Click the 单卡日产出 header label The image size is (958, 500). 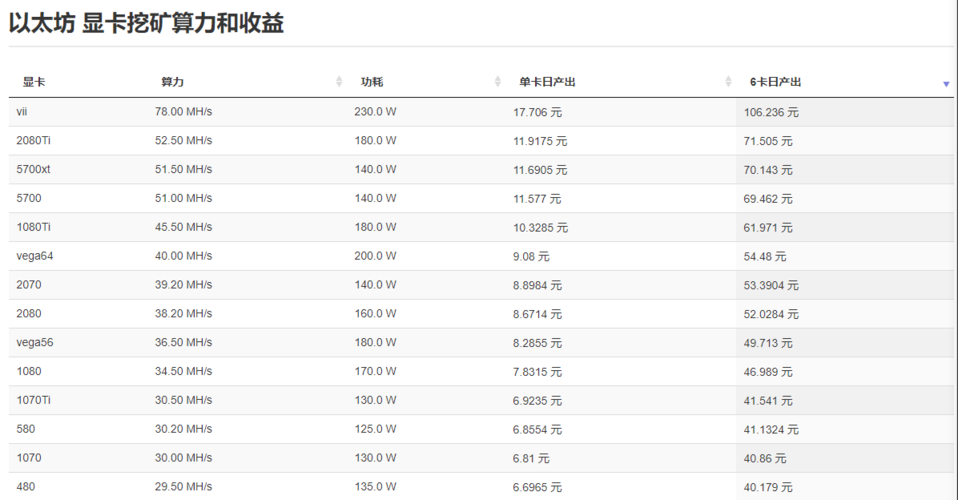pos(547,82)
